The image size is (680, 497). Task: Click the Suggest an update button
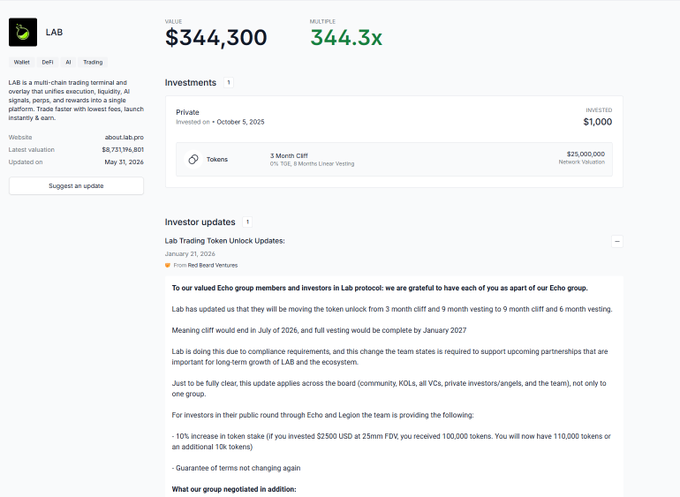[x=76, y=186]
